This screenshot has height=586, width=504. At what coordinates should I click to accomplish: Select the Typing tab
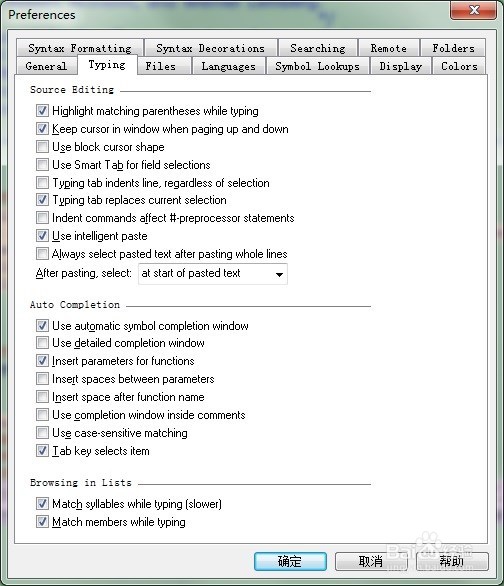107,65
